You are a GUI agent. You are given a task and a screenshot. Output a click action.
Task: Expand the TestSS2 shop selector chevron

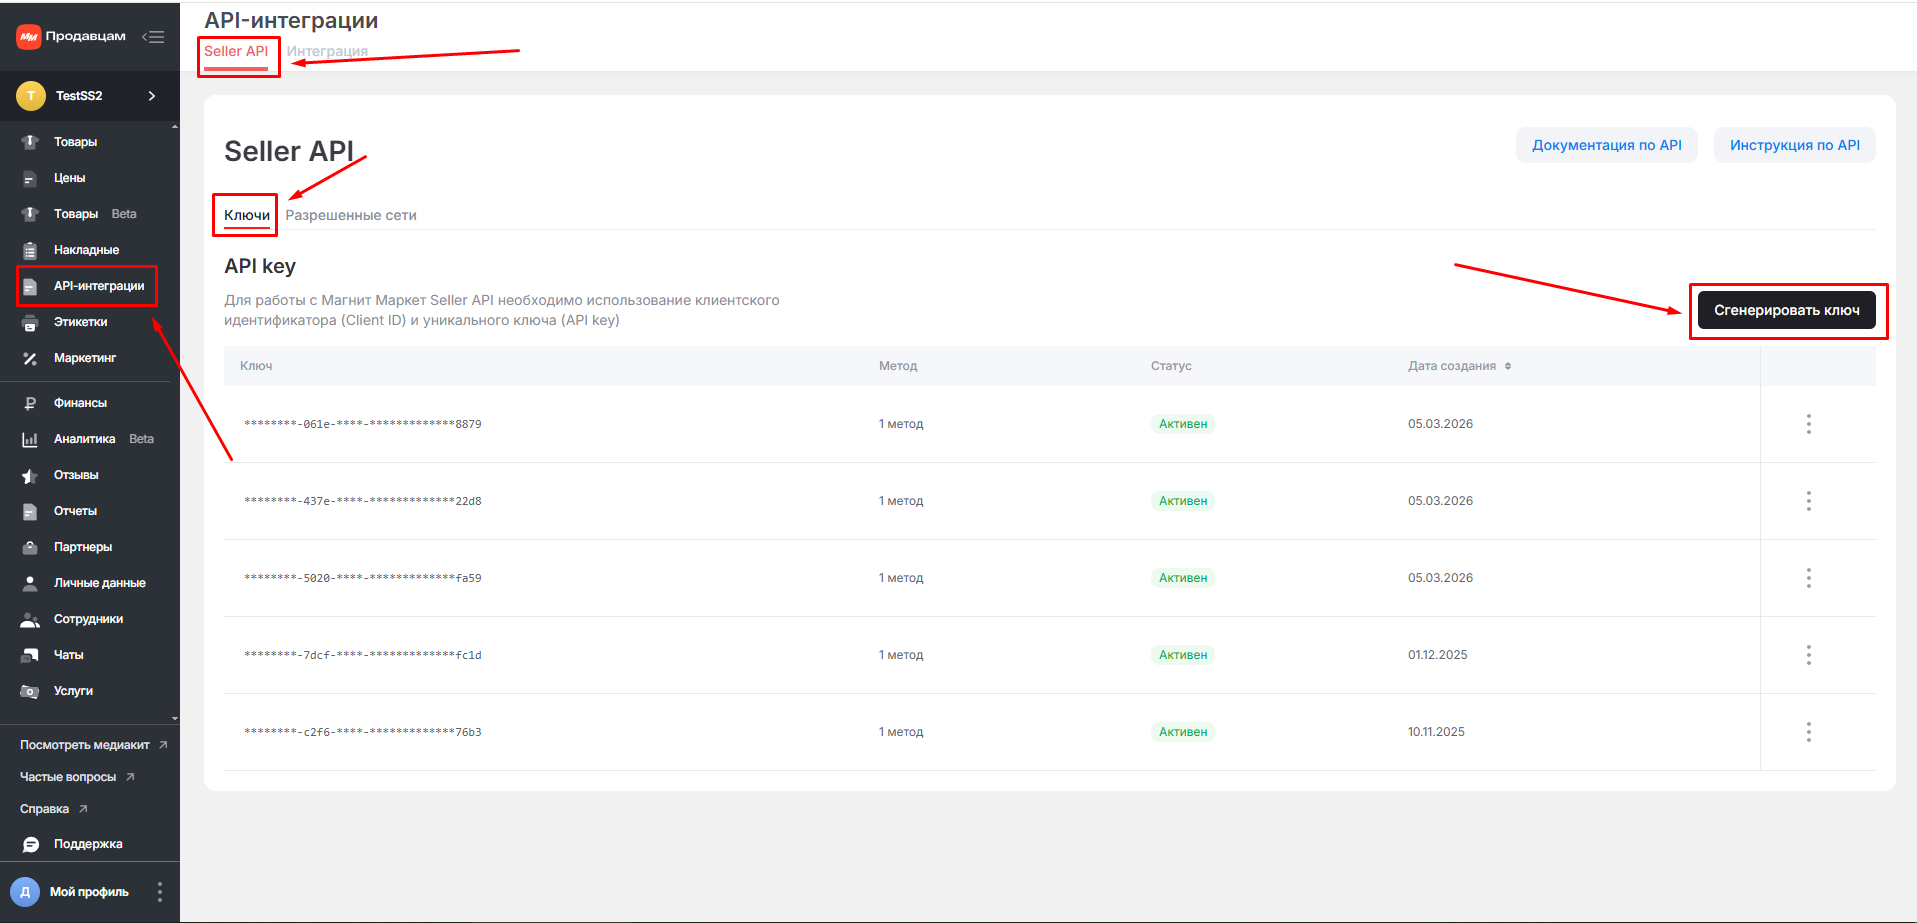(x=152, y=96)
